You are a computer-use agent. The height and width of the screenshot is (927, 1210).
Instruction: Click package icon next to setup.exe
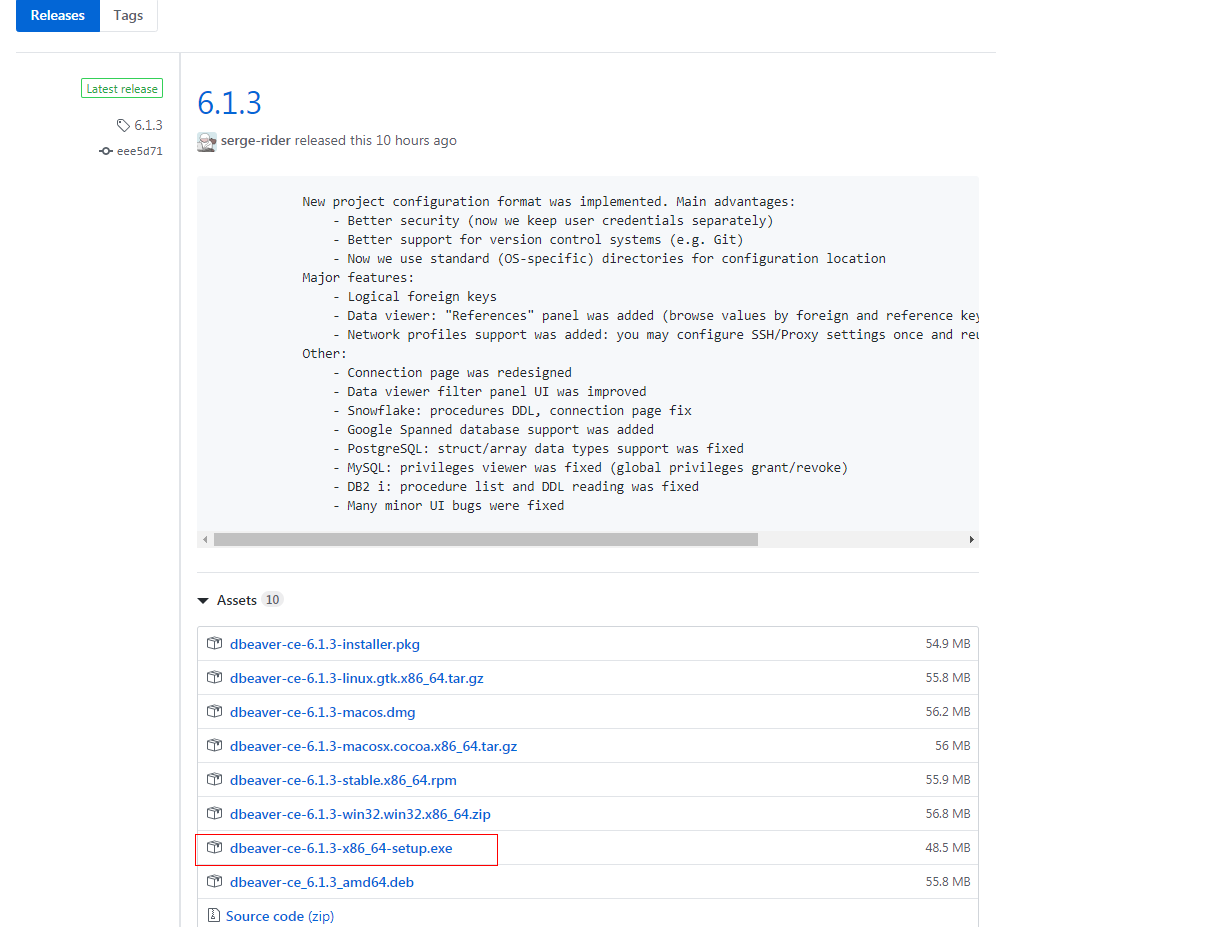214,848
